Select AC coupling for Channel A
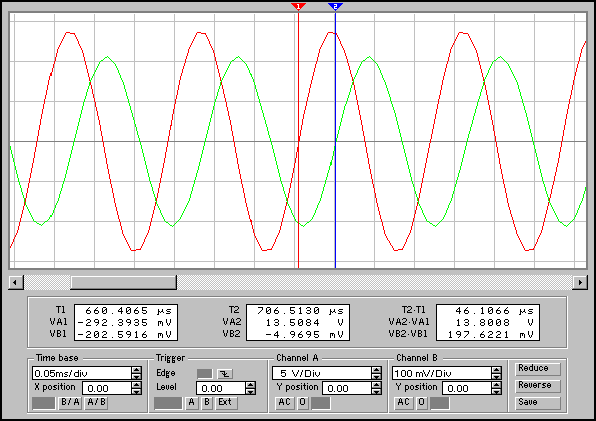The image size is (596, 421). click(x=284, y=402)
